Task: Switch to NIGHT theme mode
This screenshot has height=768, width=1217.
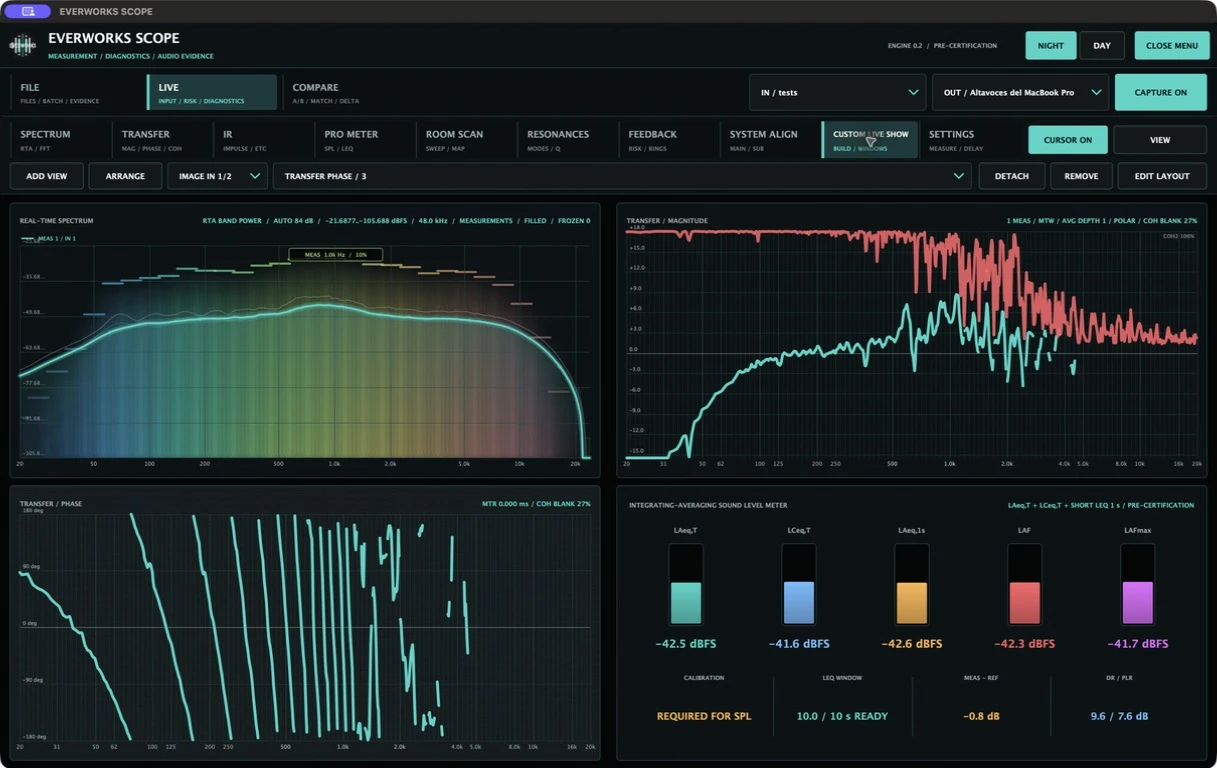Action: pyautogui.click(x=1051, y=46)
